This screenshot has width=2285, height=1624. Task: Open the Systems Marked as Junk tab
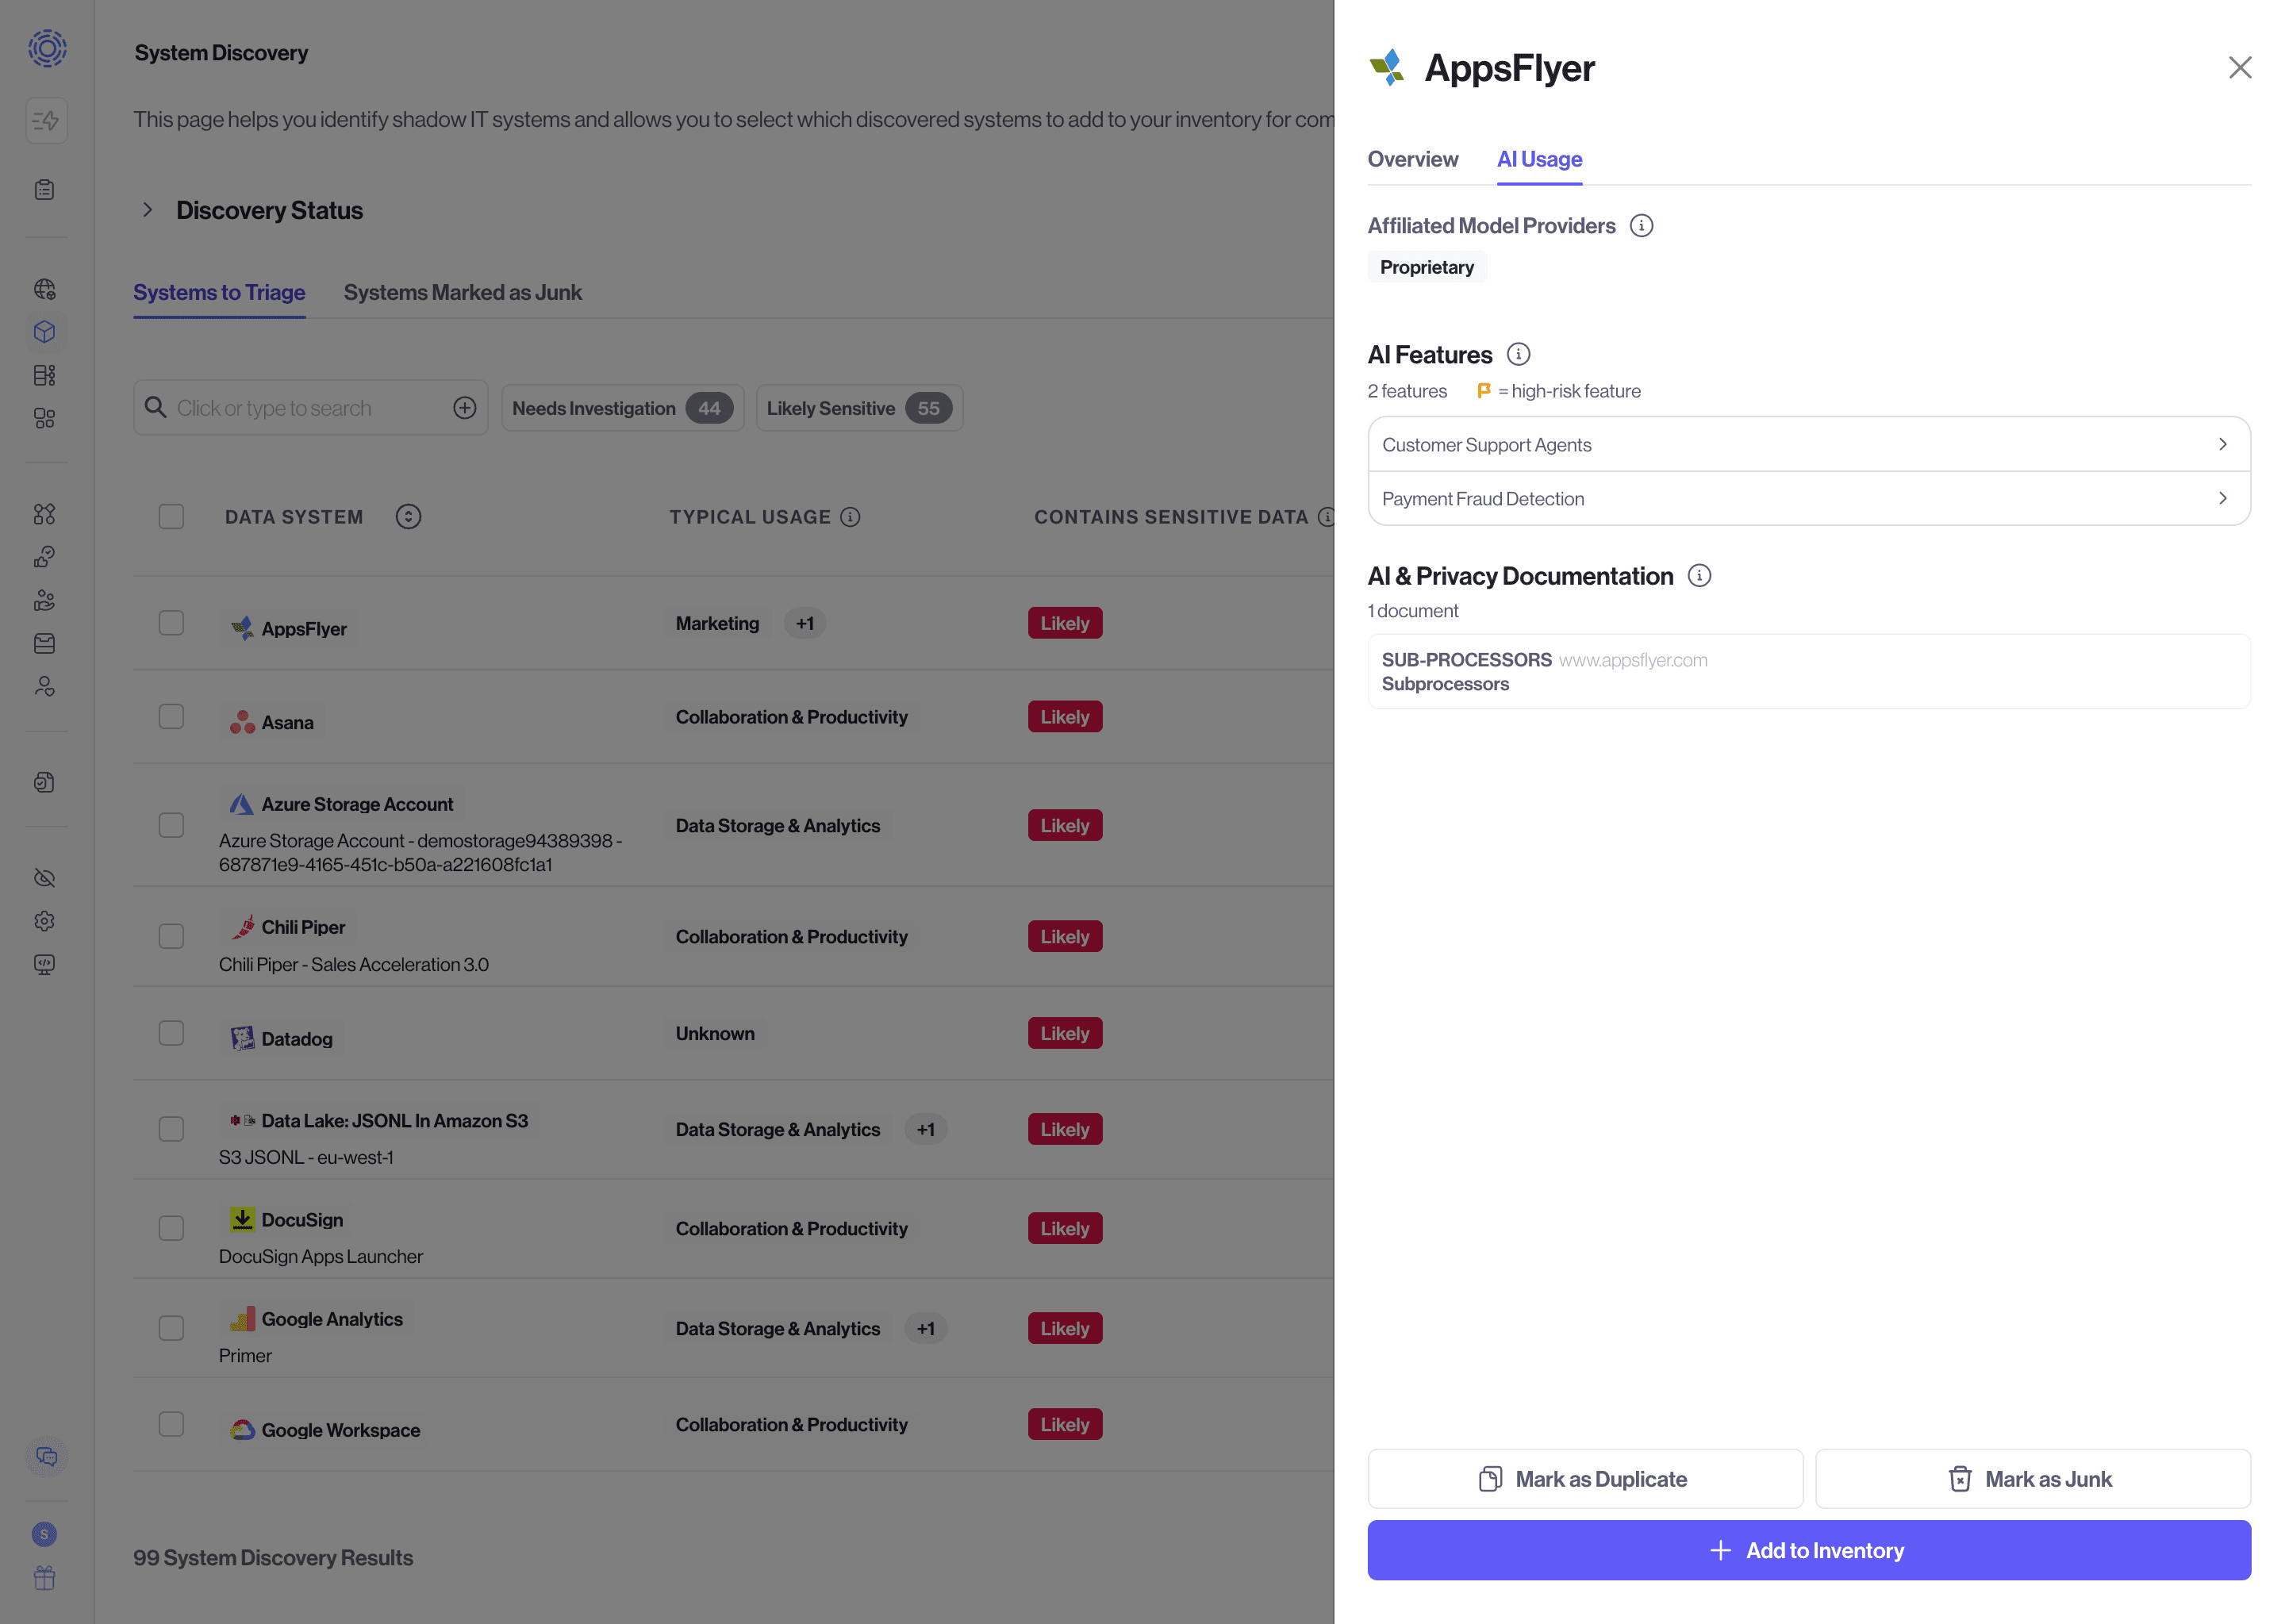pyautogui.click(x=462, y=293)
